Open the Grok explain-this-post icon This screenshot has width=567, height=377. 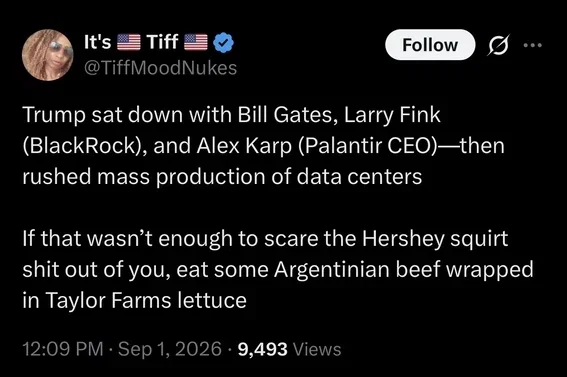[x=499, y=45]
